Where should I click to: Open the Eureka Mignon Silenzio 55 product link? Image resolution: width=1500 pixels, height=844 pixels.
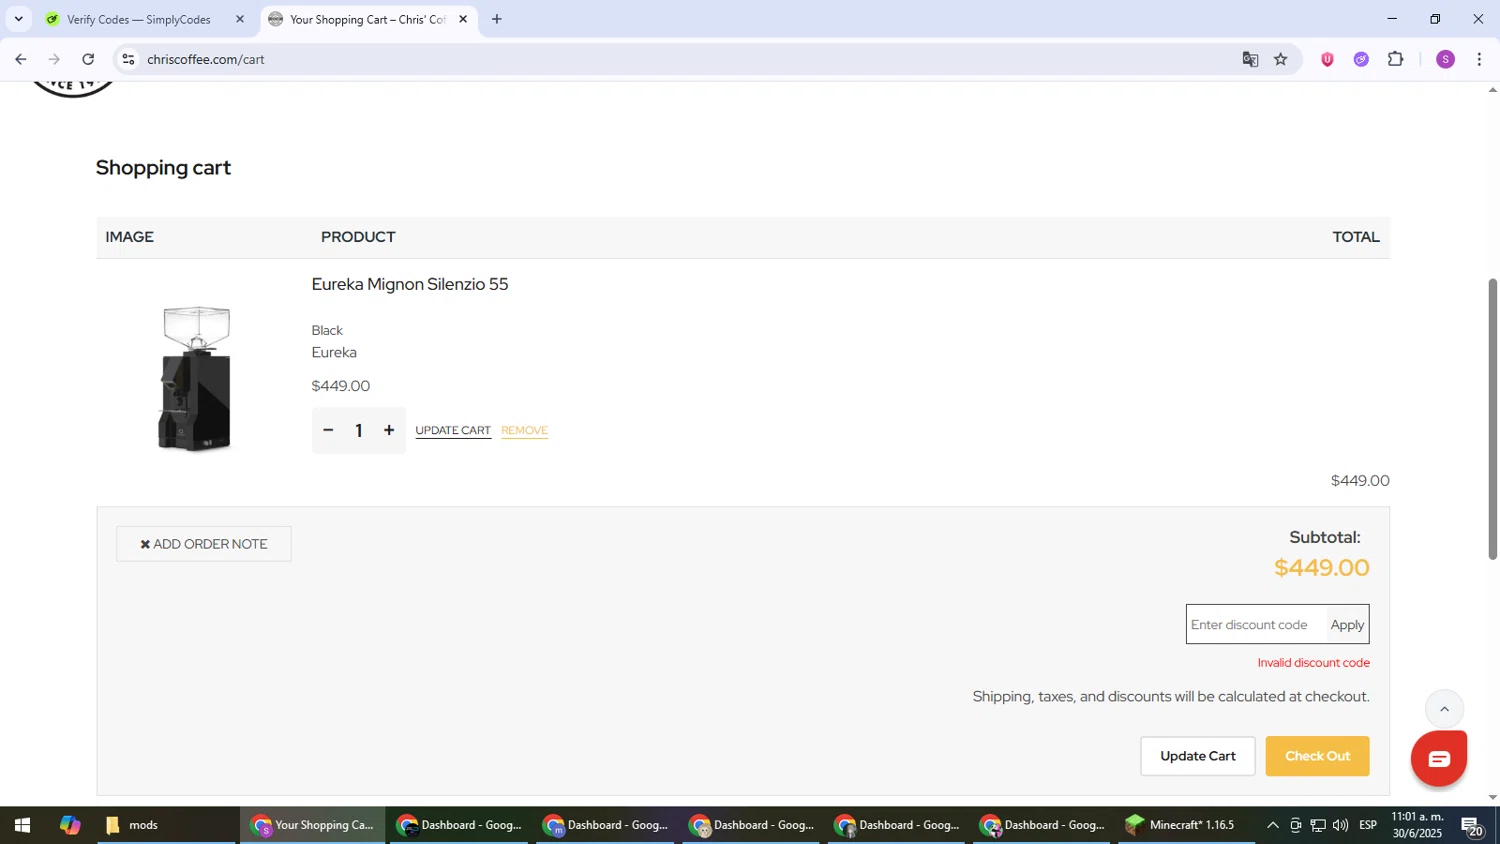click(410, 284)
